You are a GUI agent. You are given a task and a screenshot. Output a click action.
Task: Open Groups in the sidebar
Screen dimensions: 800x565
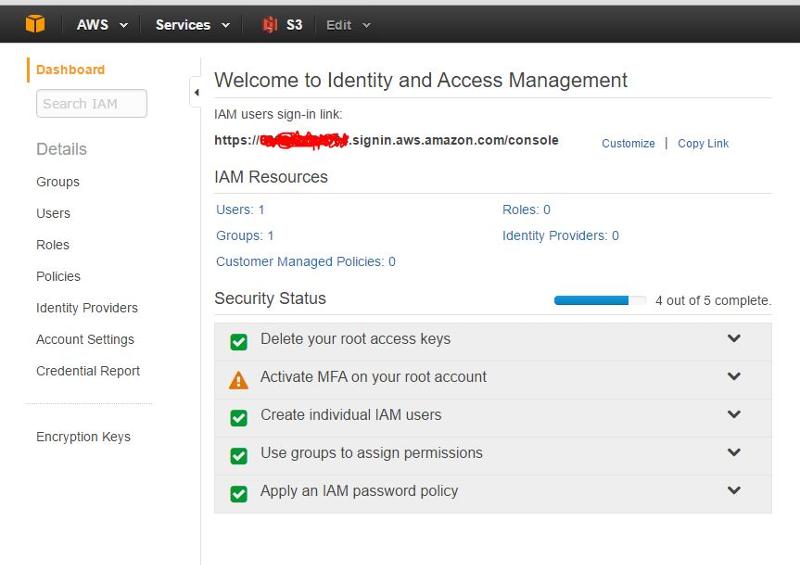click(58, 182)
